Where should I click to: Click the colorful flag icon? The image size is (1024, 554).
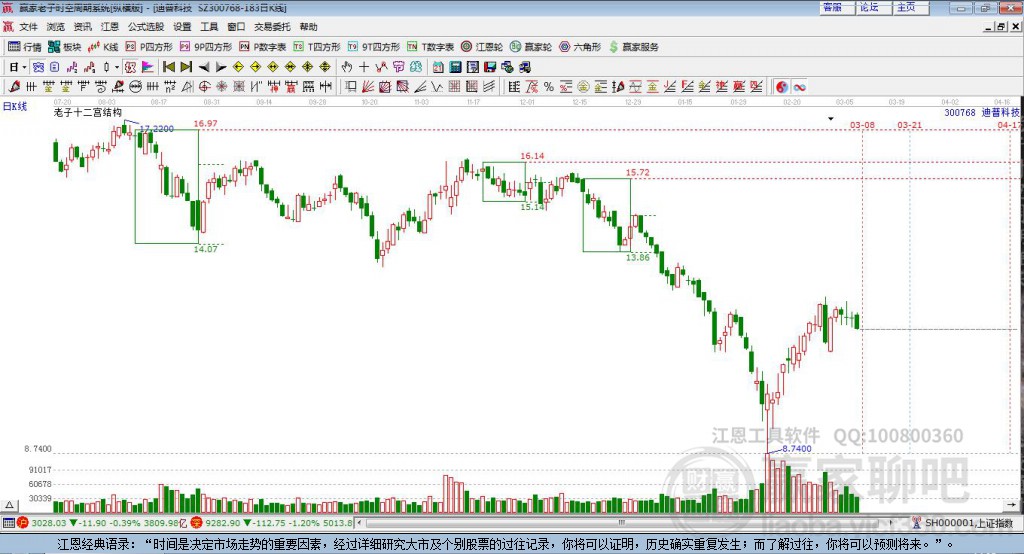tap(148, 67)
